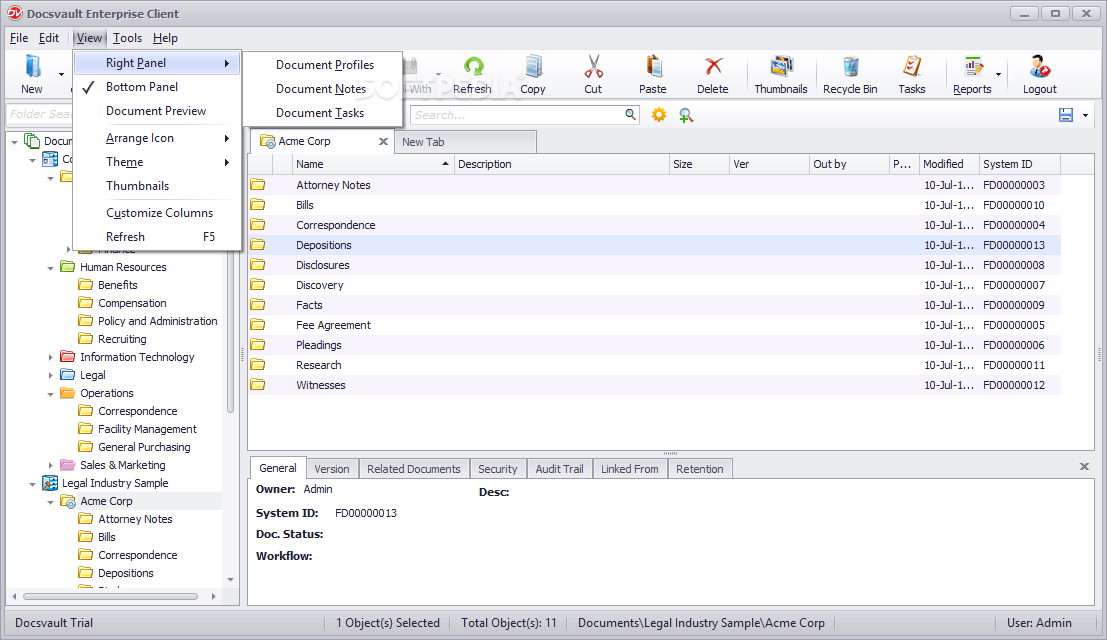Expand the Sales & Marketing tree node
The image size is (1107, 640).
coord(50,465)
